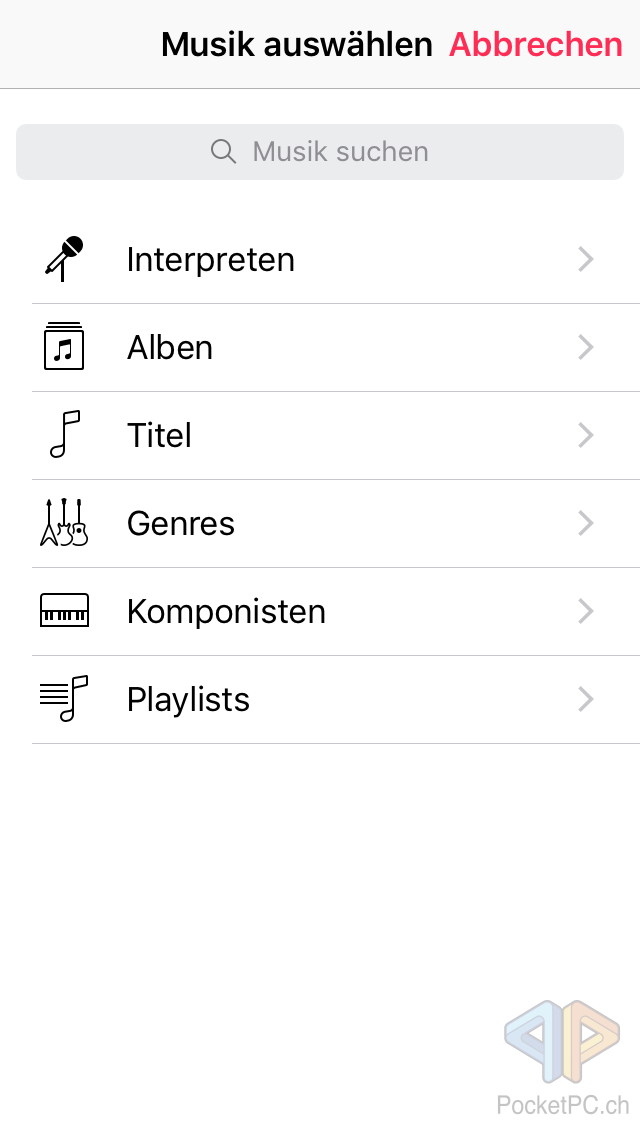Choose the Titel category label

159,436
